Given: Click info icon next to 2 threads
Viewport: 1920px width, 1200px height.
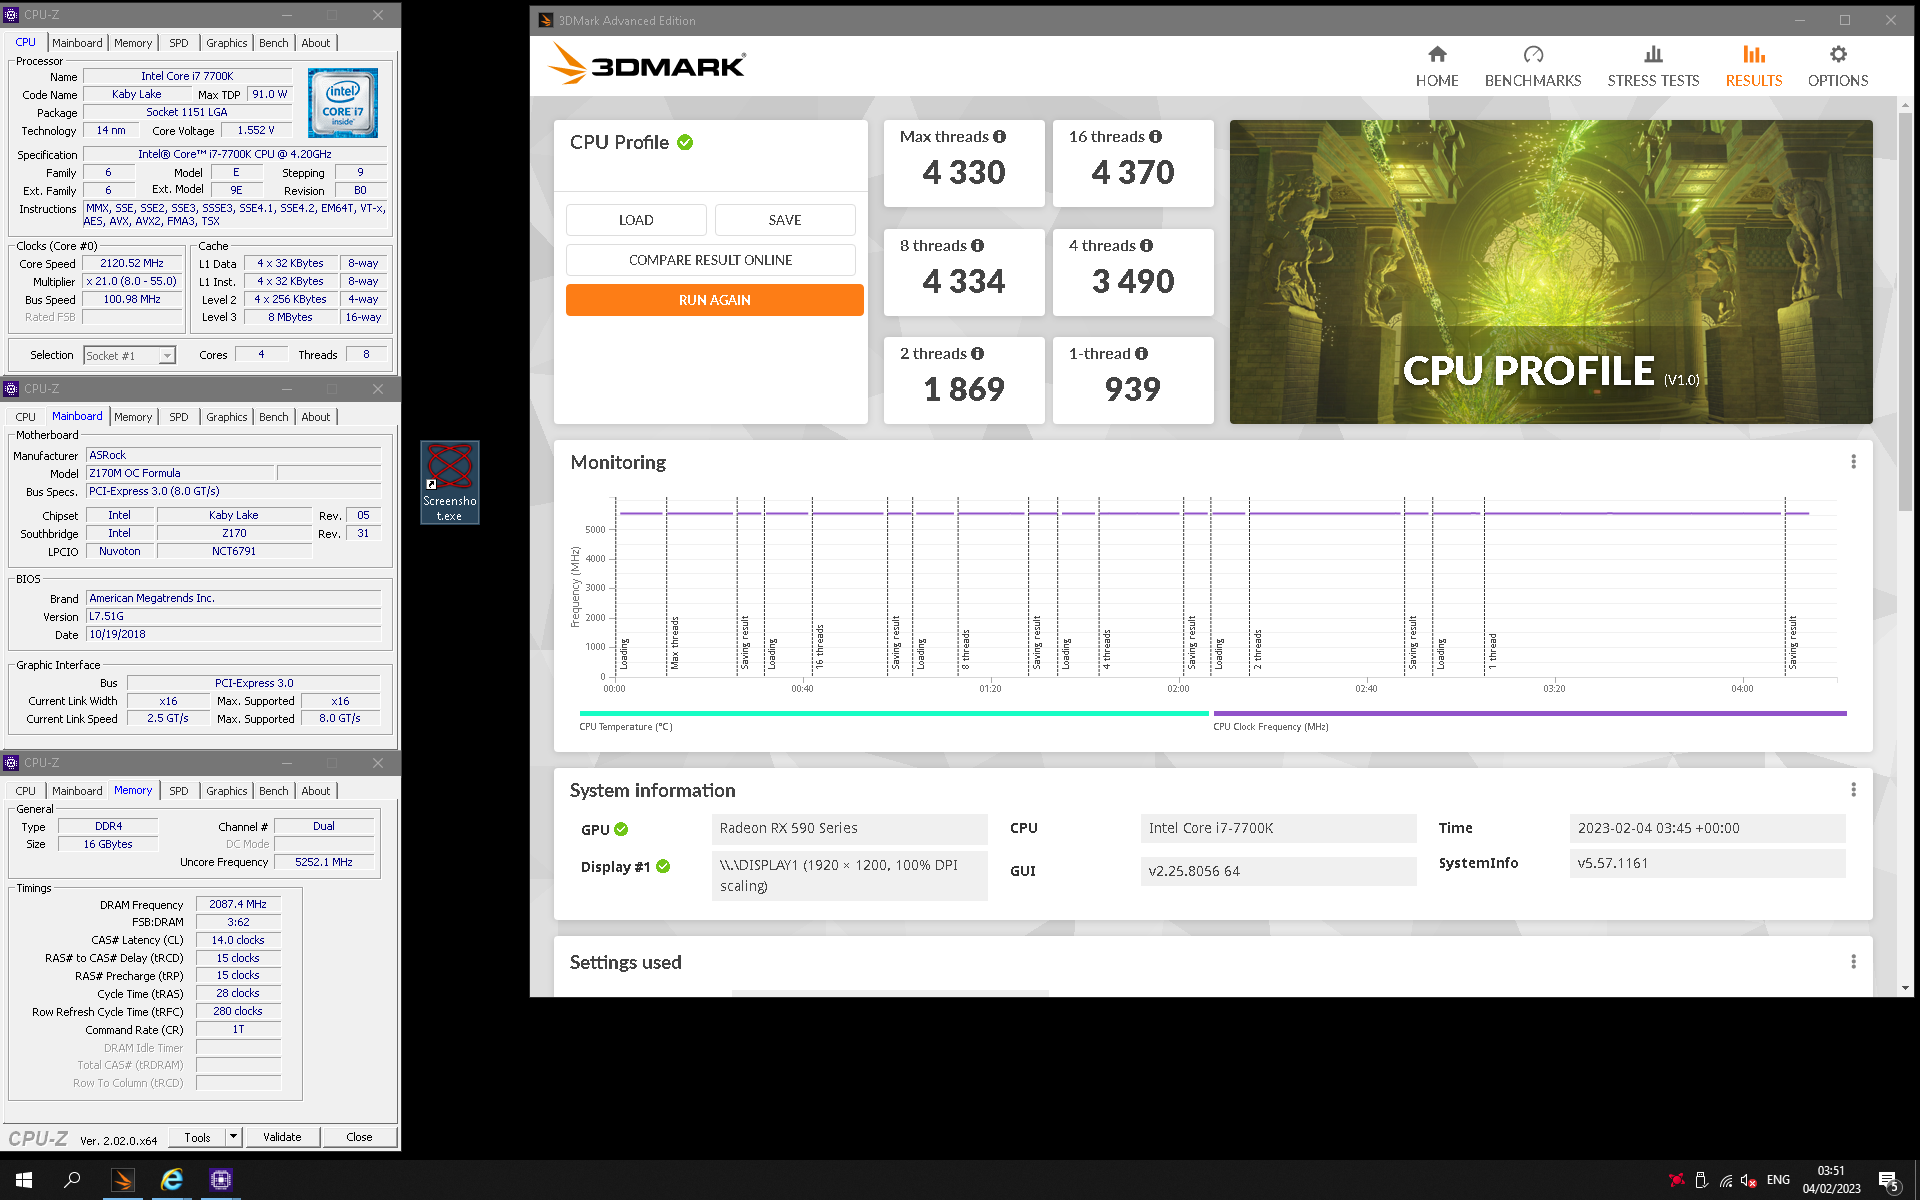Looking at the screenshot, I should (x=977, y=354).
